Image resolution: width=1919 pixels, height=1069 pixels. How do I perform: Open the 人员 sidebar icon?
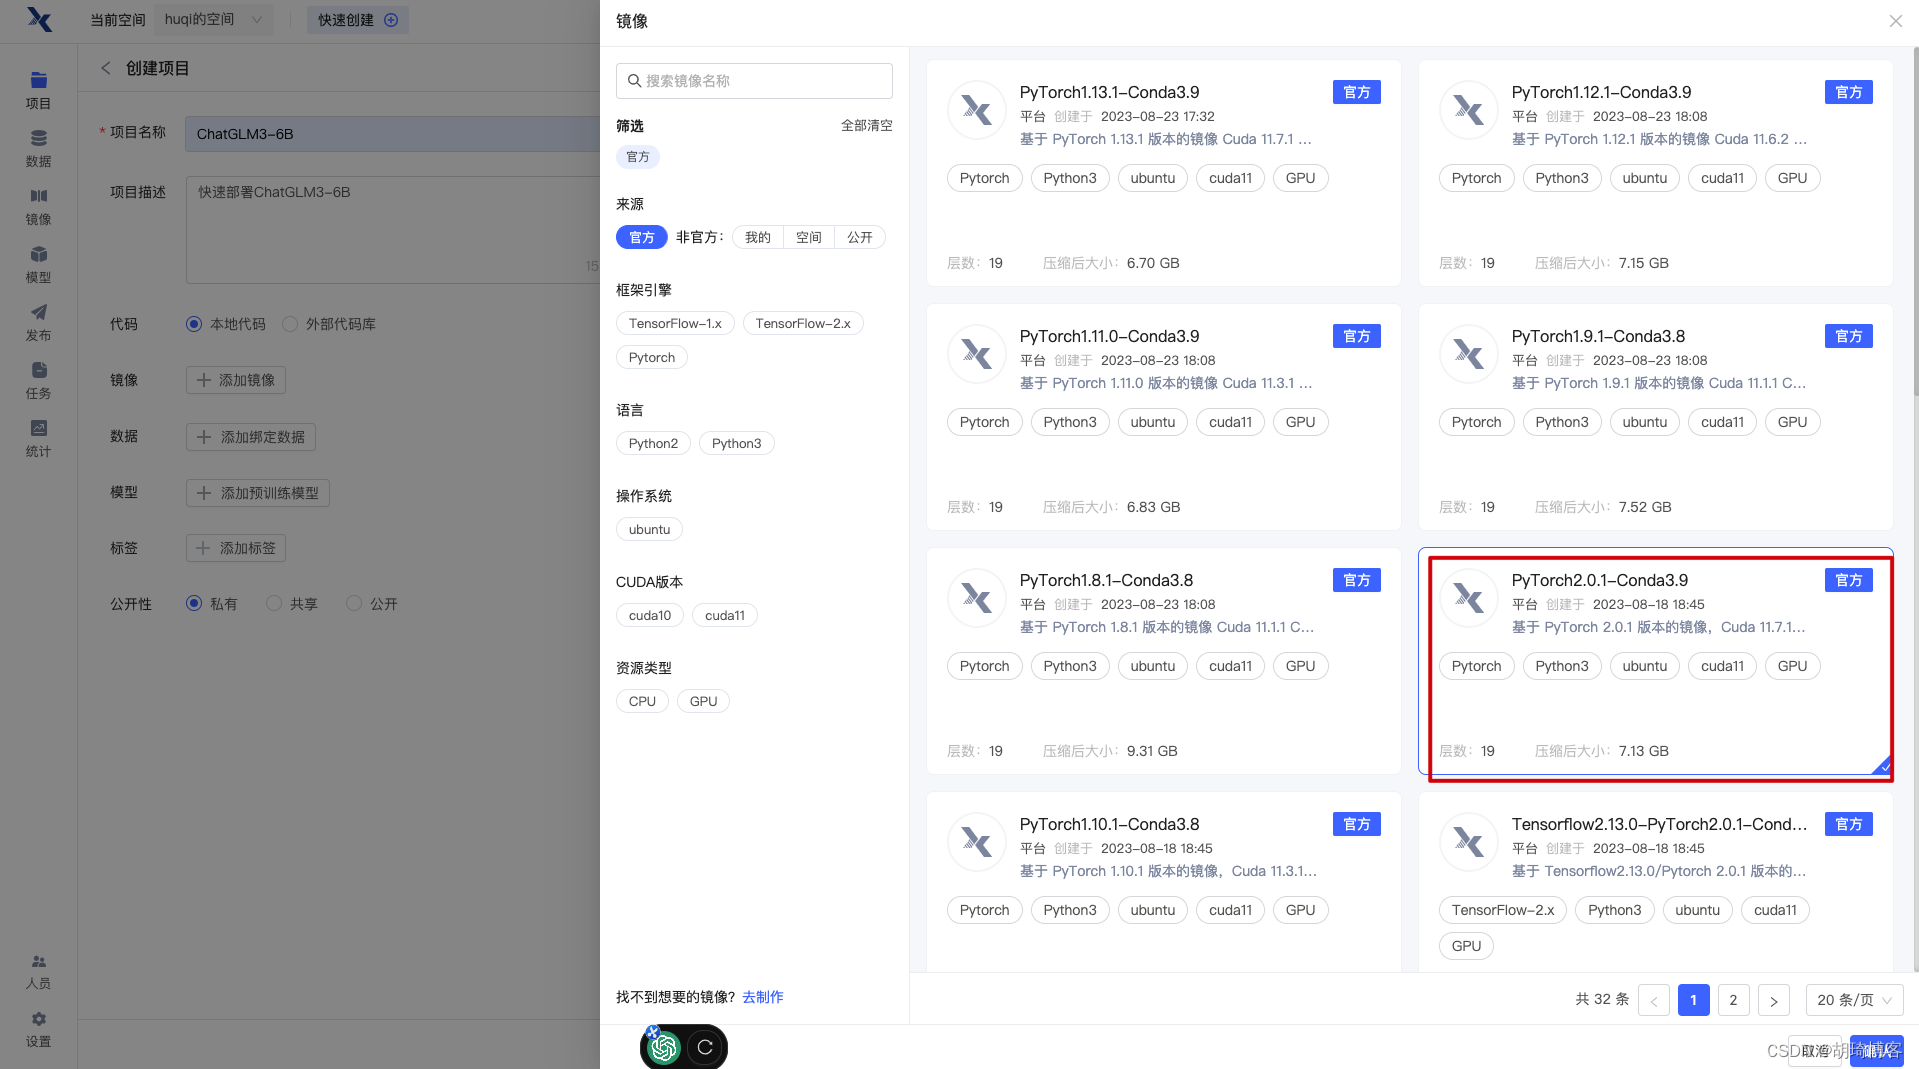coord(38,961)
